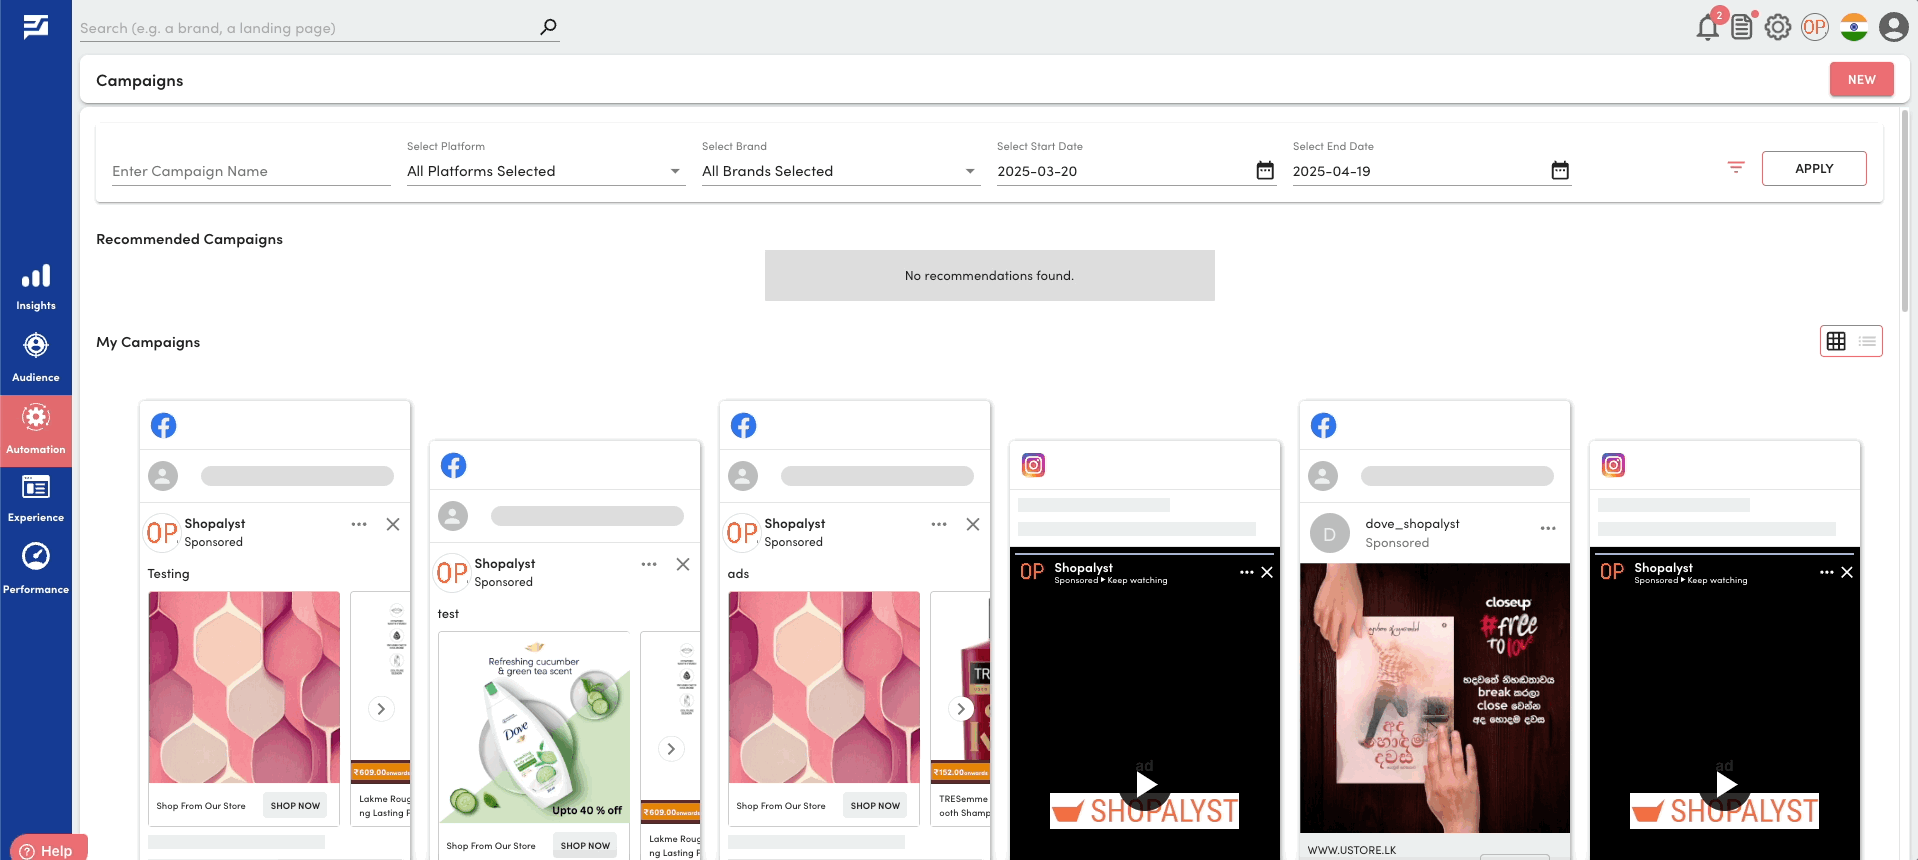Click the My Campaigns heading
Viewport: 1918px width, 860px height.
click(148, 342)
